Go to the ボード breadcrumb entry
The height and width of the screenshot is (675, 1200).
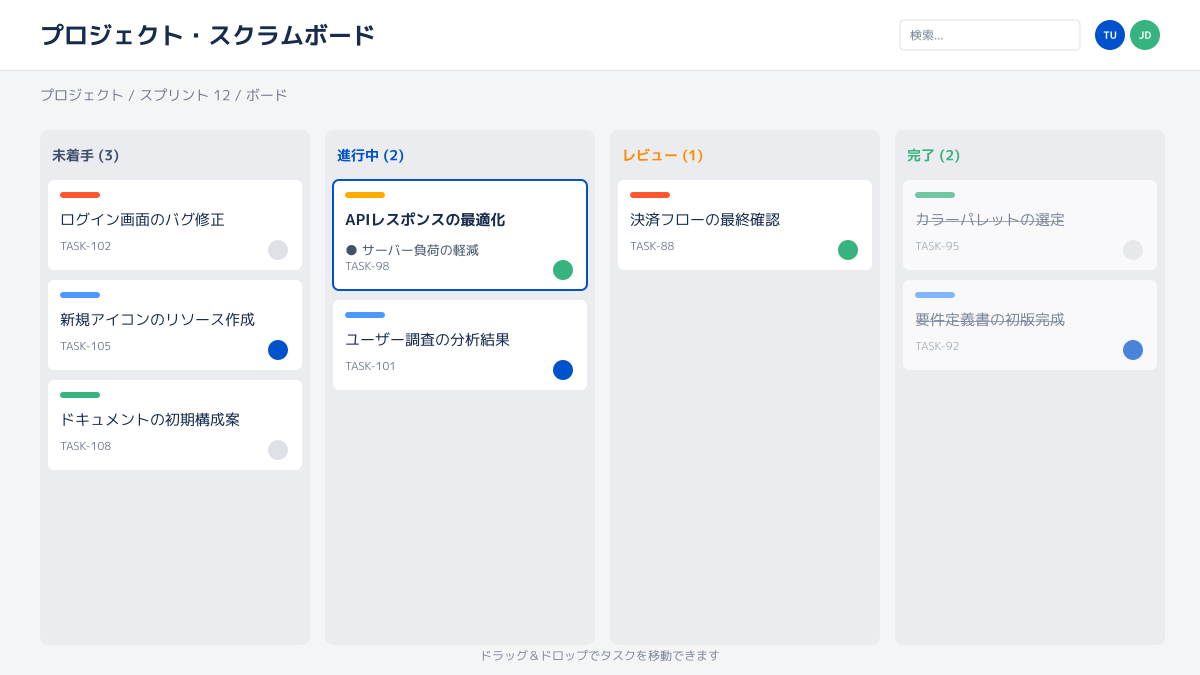266,95
